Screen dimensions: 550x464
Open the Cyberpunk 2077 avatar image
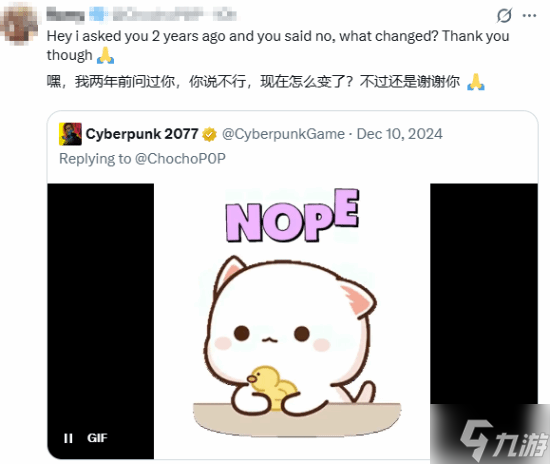(x=70, y=134)
